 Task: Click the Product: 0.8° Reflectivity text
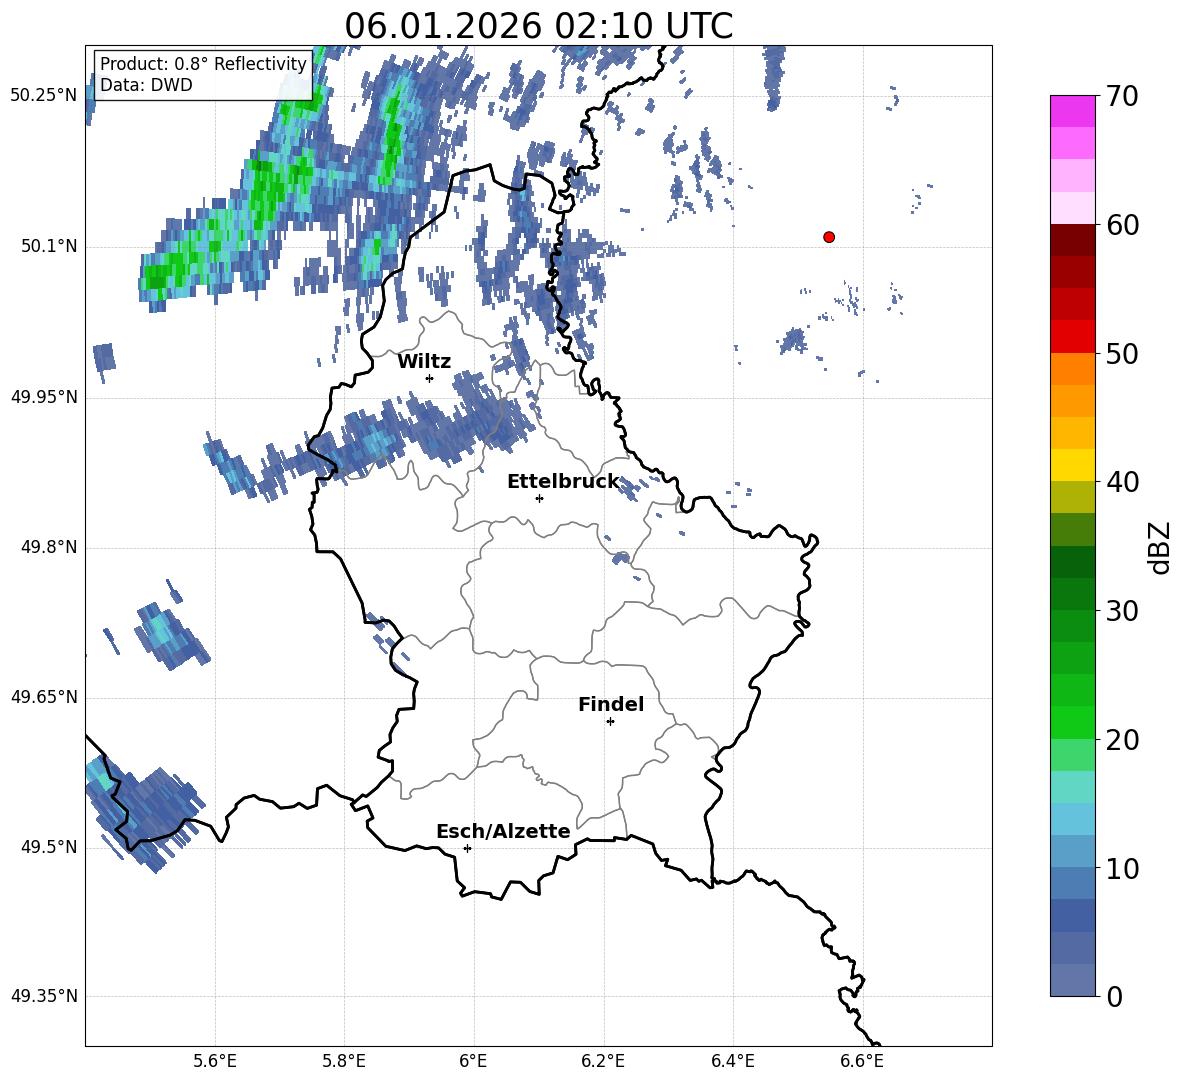click(x=203, y=63)
